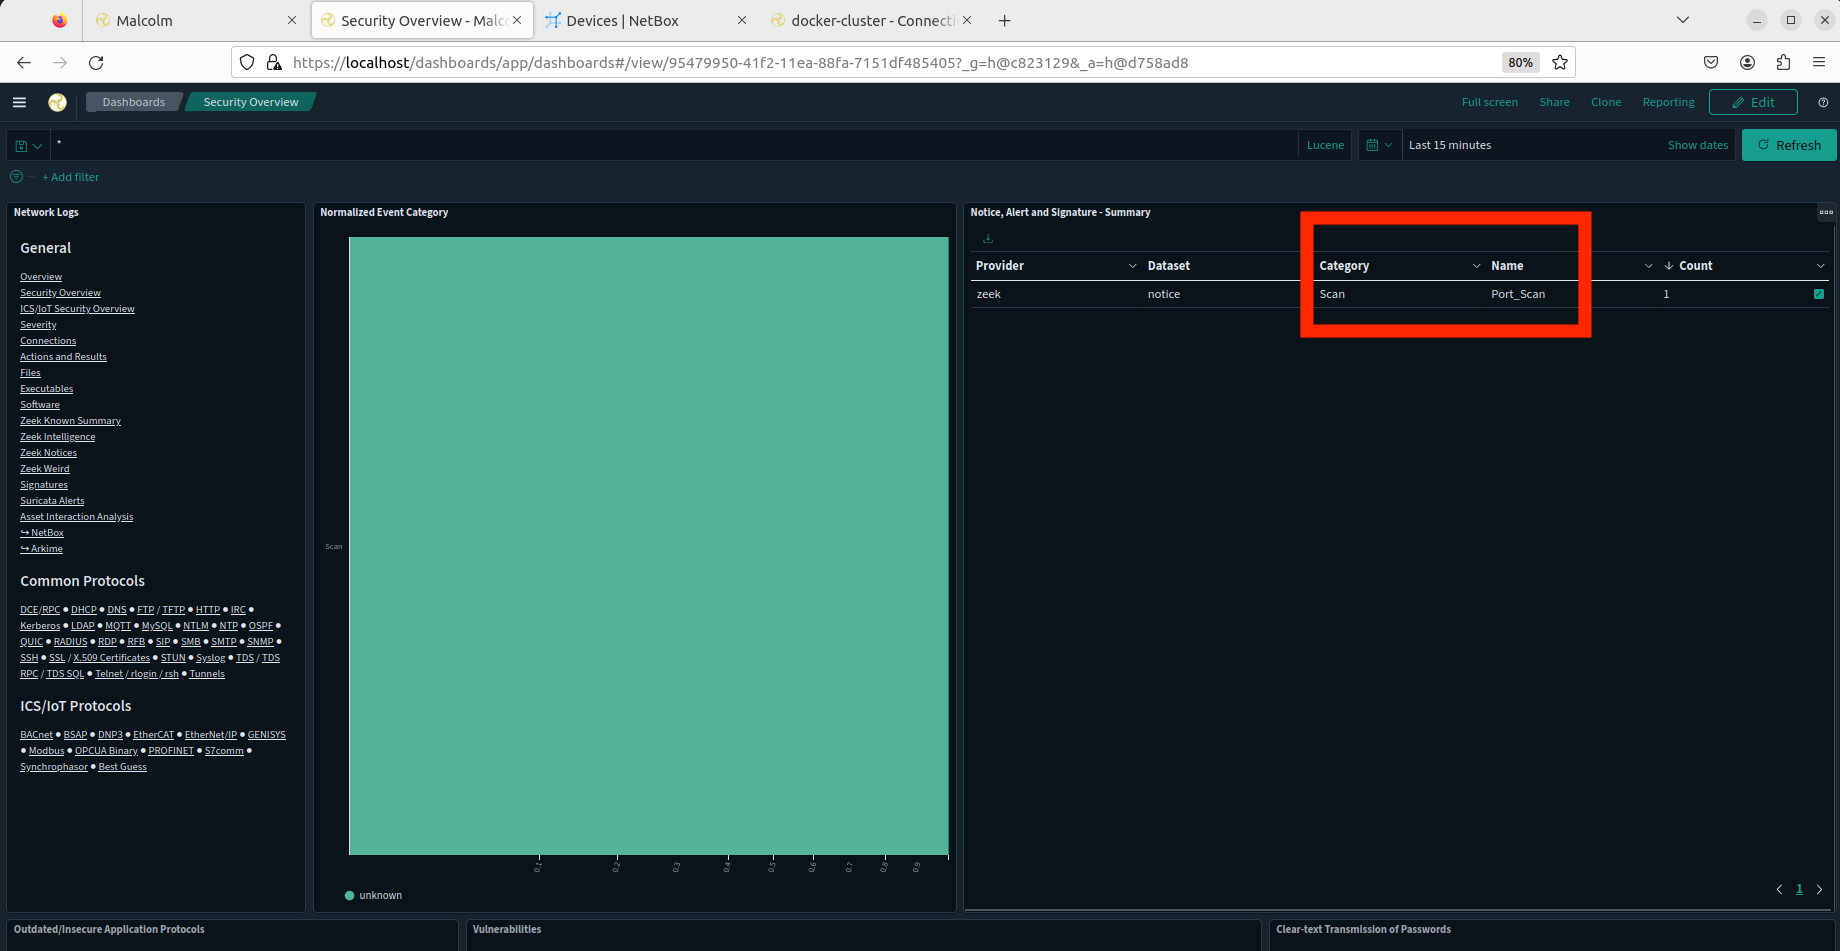Open the hamburger navigation menu
Screen dimensions: 1840x951
[x=19, y=102]
